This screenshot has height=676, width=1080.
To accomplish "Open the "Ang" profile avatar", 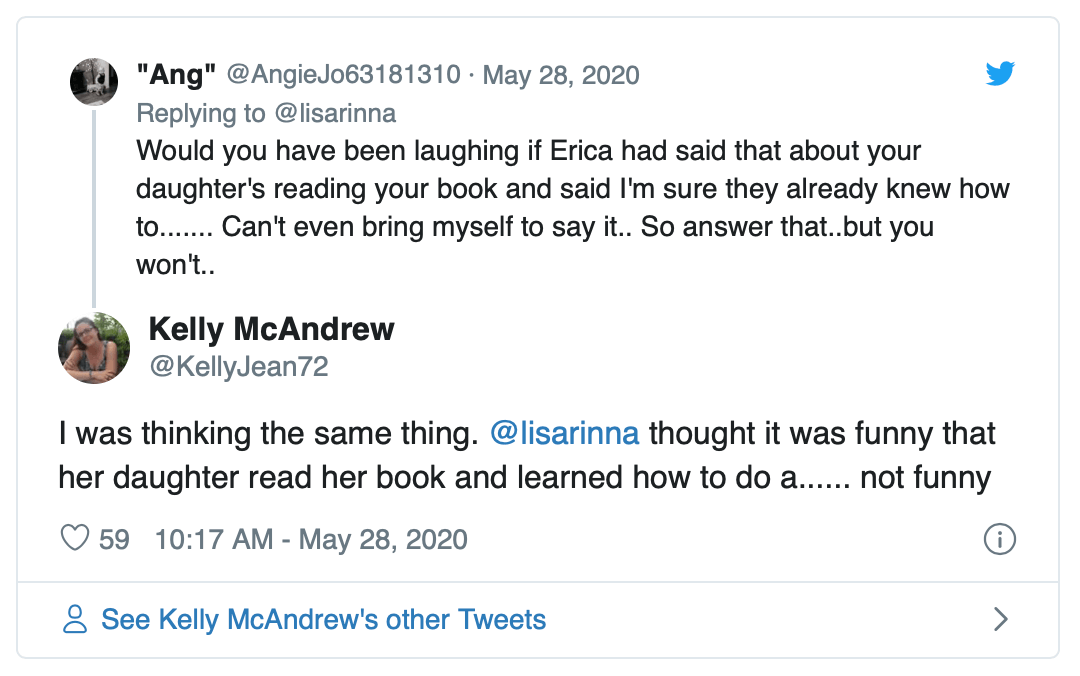I will pos(94,82).
